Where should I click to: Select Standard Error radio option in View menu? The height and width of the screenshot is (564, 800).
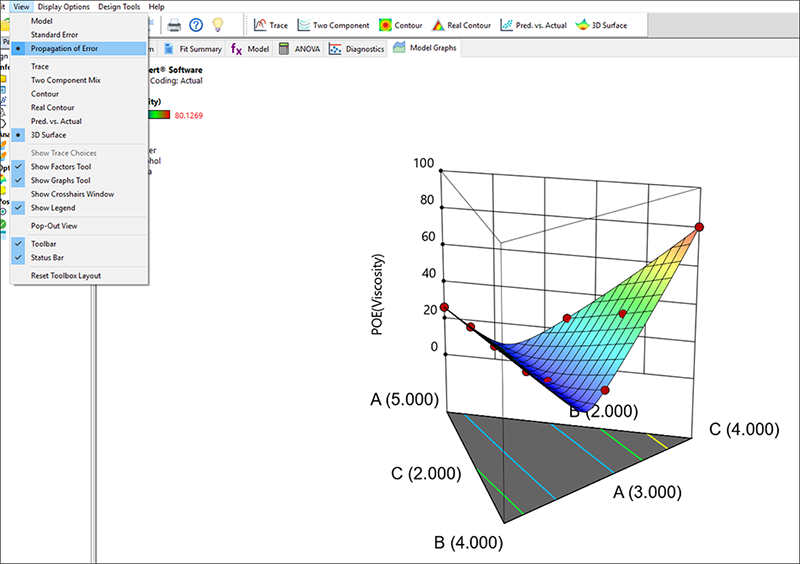[x=58, y=35]
